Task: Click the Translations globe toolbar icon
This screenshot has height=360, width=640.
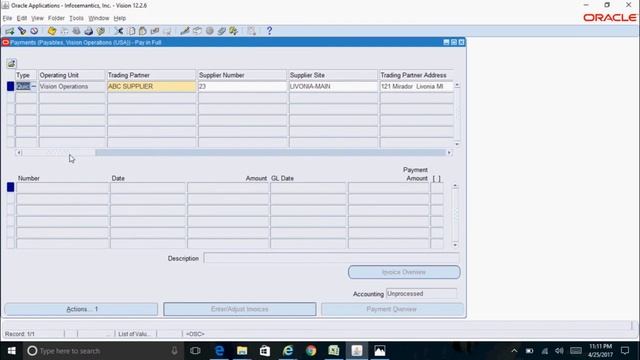Action: [209, 31]
